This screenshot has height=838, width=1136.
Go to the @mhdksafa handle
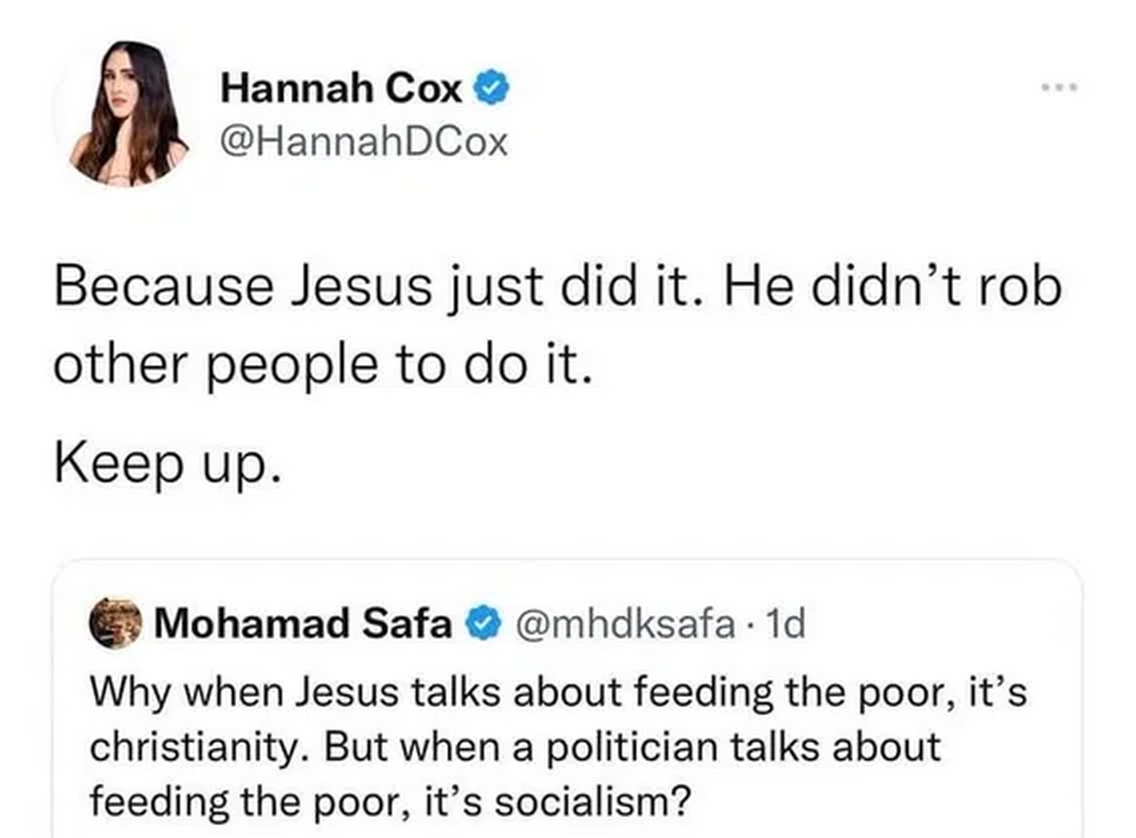pos(625,624)
